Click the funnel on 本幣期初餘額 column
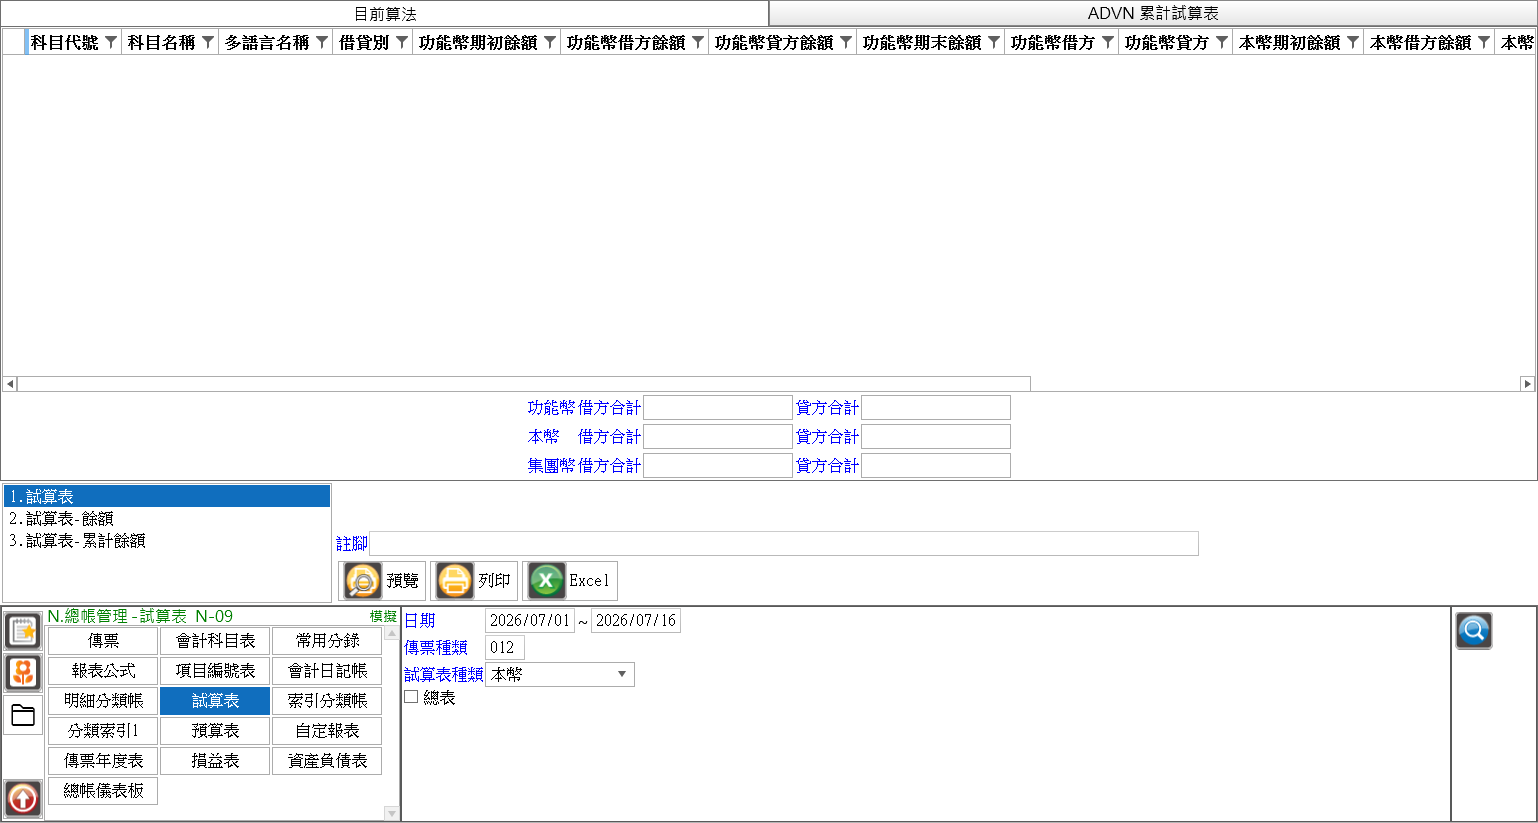This screenshot has height=823, width=1538. [1353, 42]
